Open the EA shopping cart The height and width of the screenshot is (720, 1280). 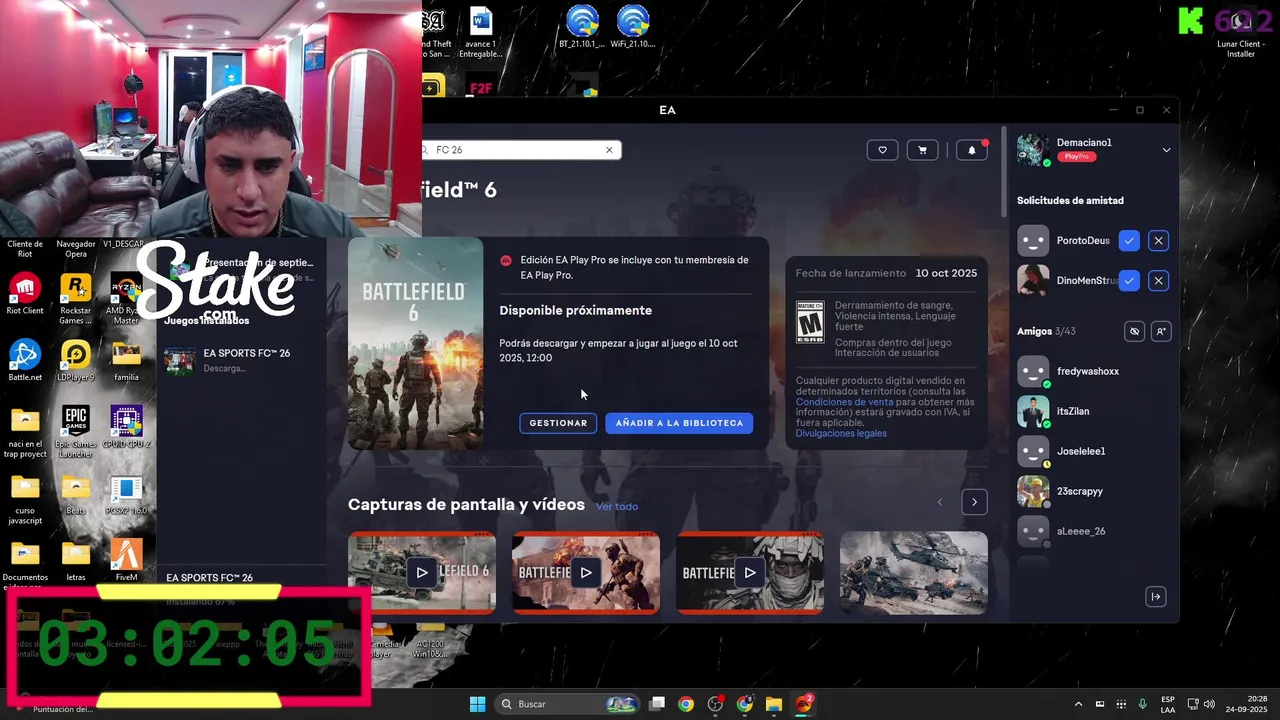[x=922, y=150]
